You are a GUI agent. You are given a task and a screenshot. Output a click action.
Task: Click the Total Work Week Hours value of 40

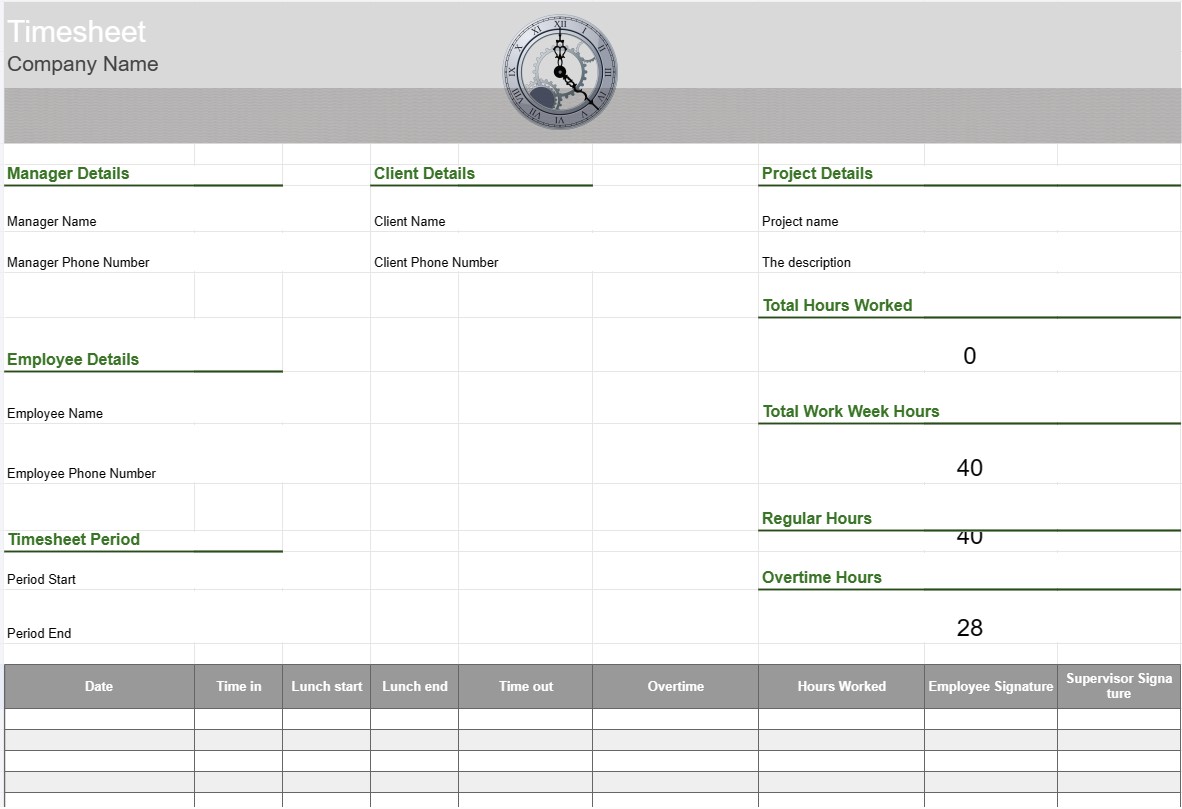967,467
